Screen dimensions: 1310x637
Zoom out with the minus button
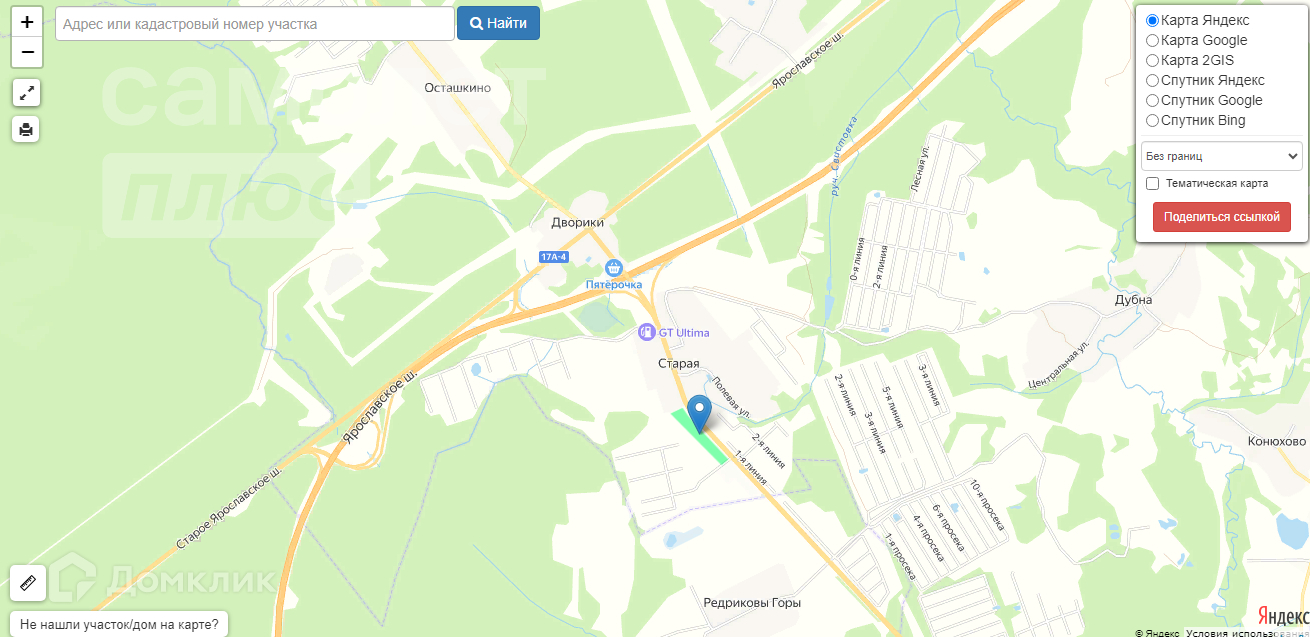[27, 52]
